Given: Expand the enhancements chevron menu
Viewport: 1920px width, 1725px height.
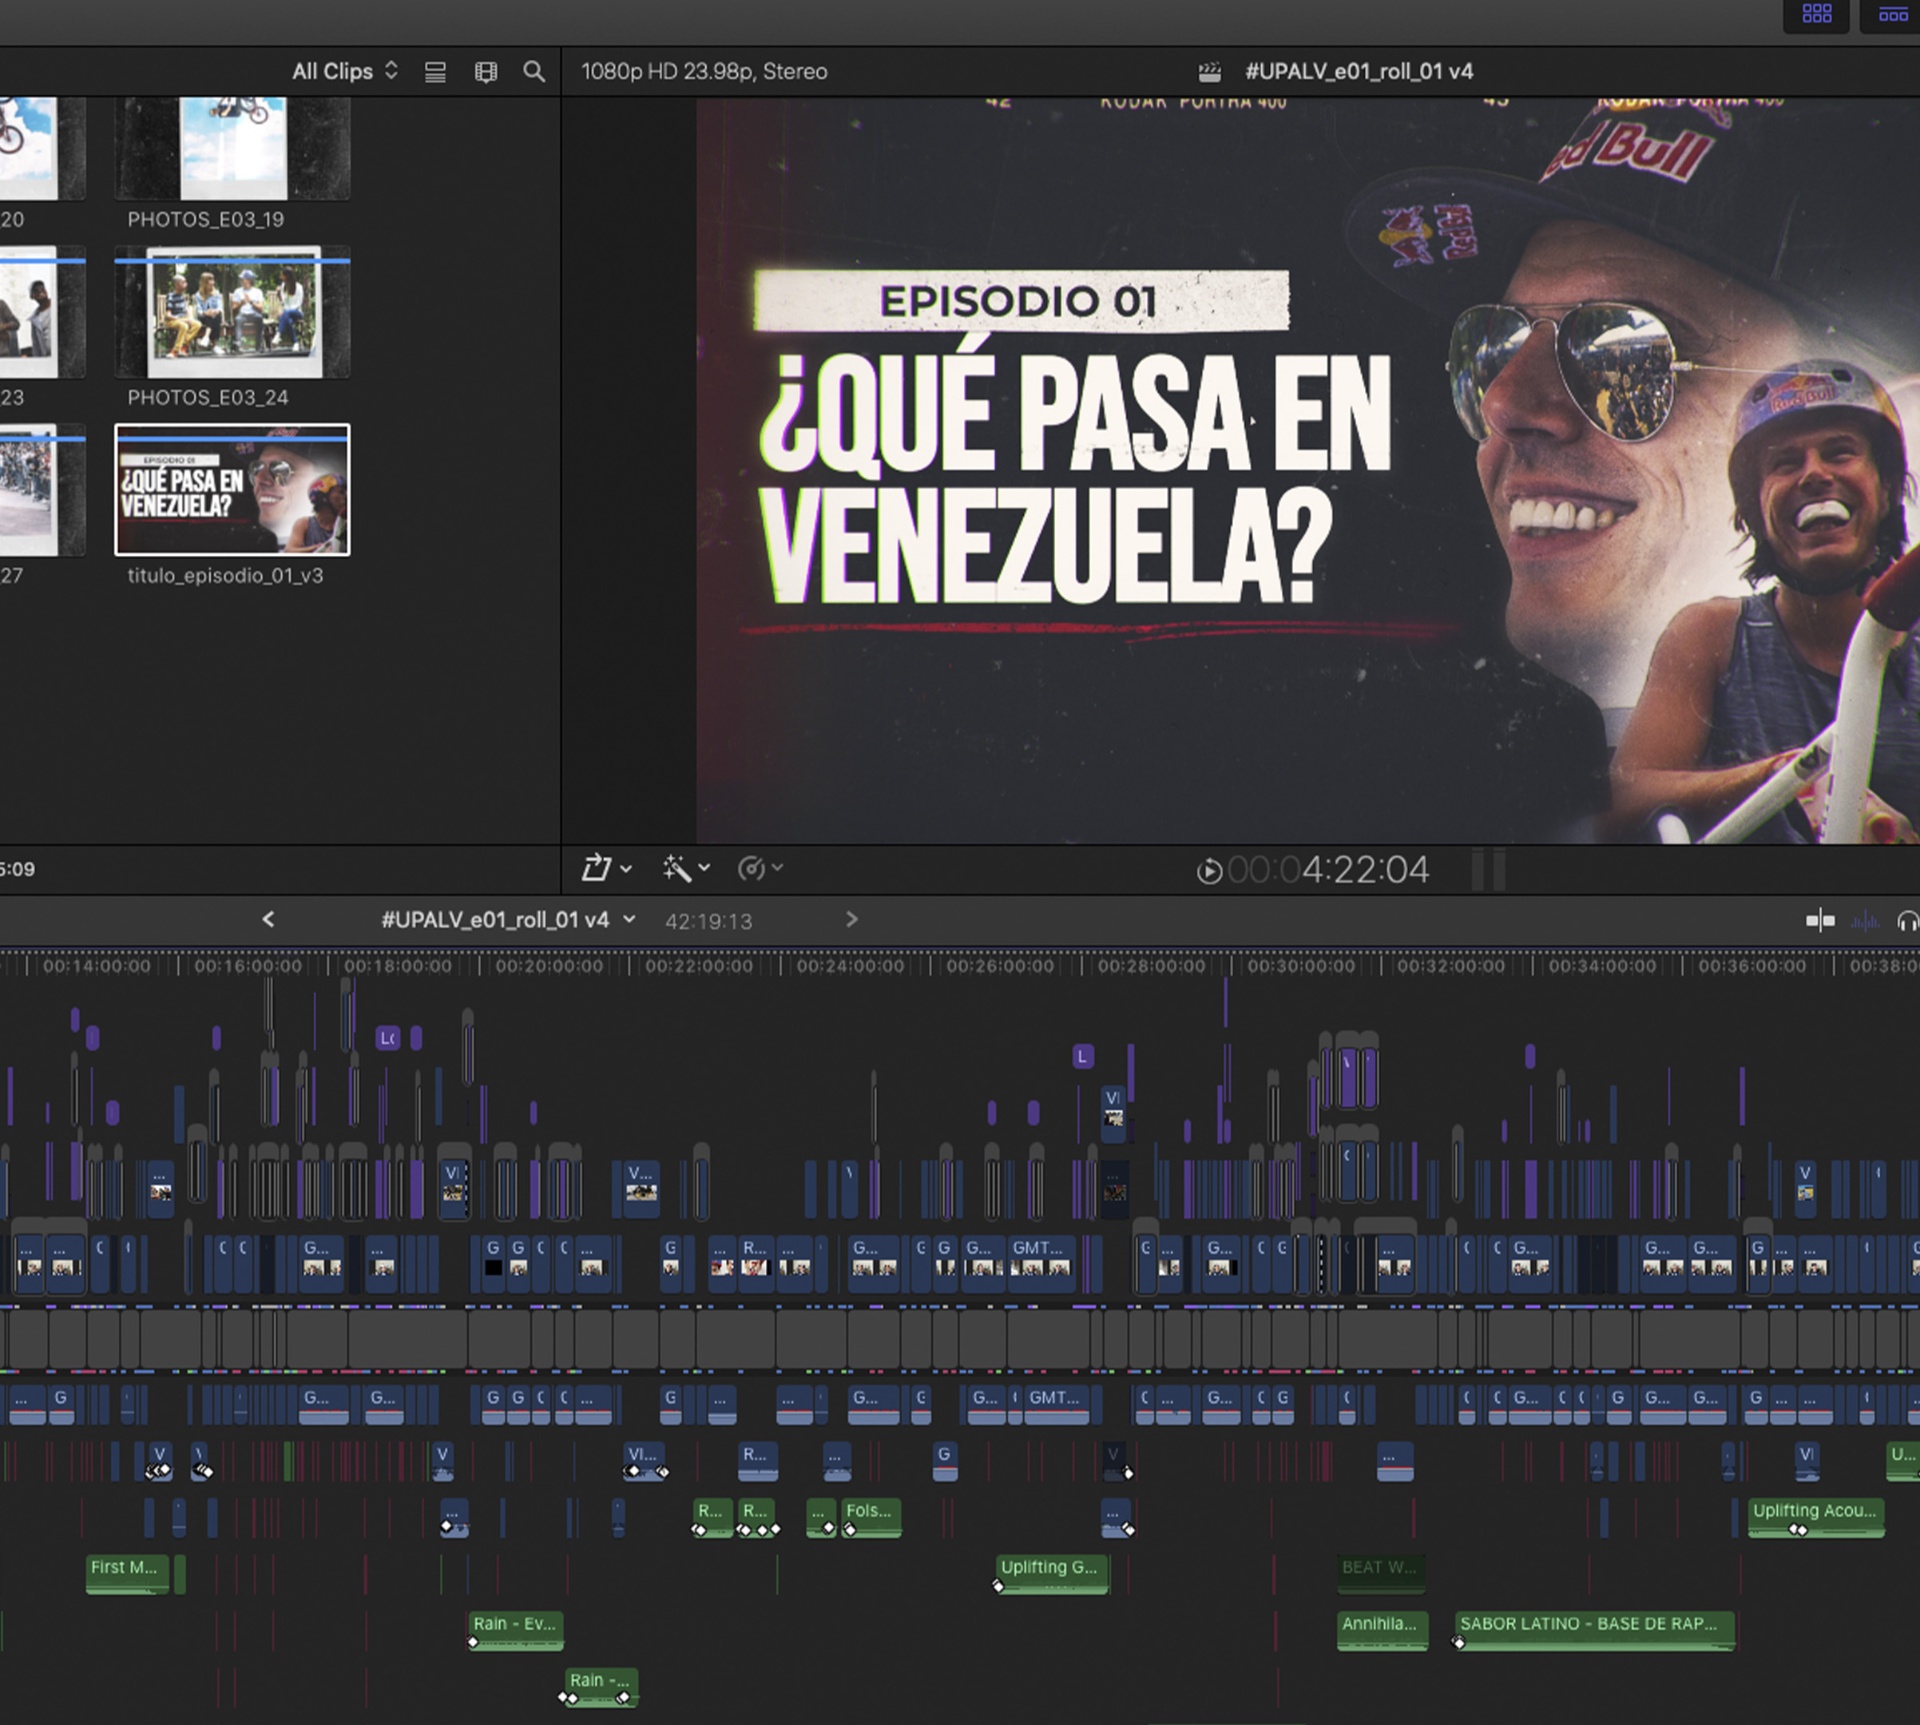Looking at the screenshot, I should 704,868.
